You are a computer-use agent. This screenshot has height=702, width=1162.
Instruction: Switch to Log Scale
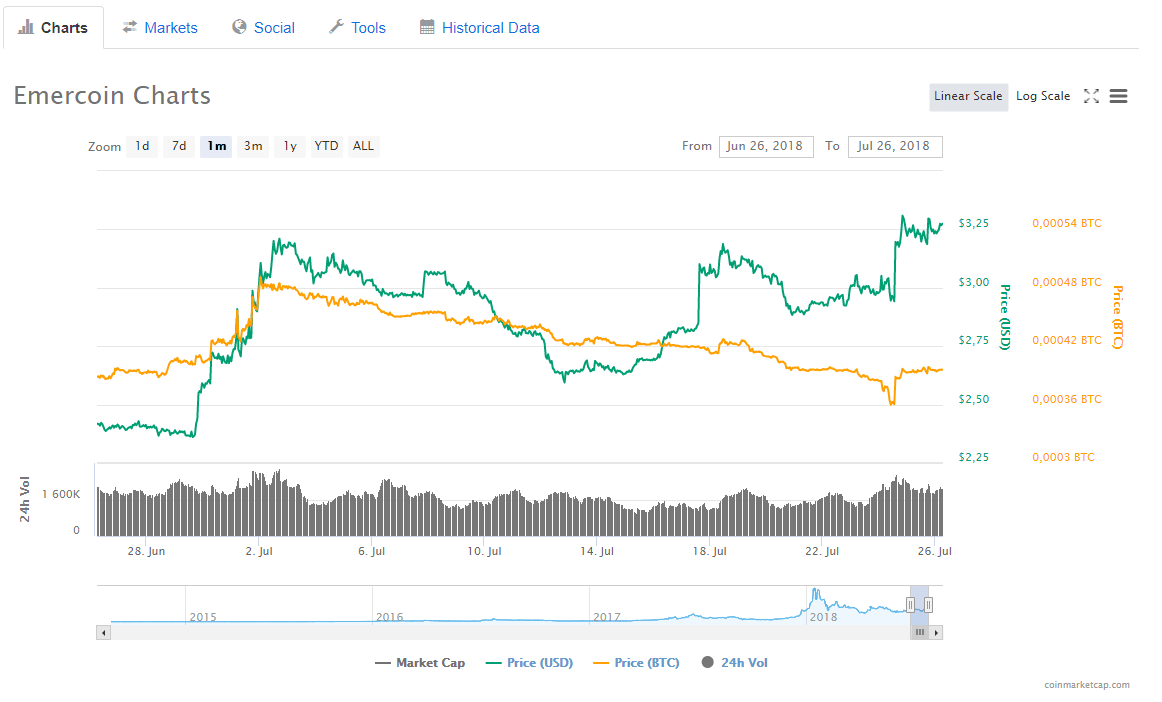coord(1043,96)
